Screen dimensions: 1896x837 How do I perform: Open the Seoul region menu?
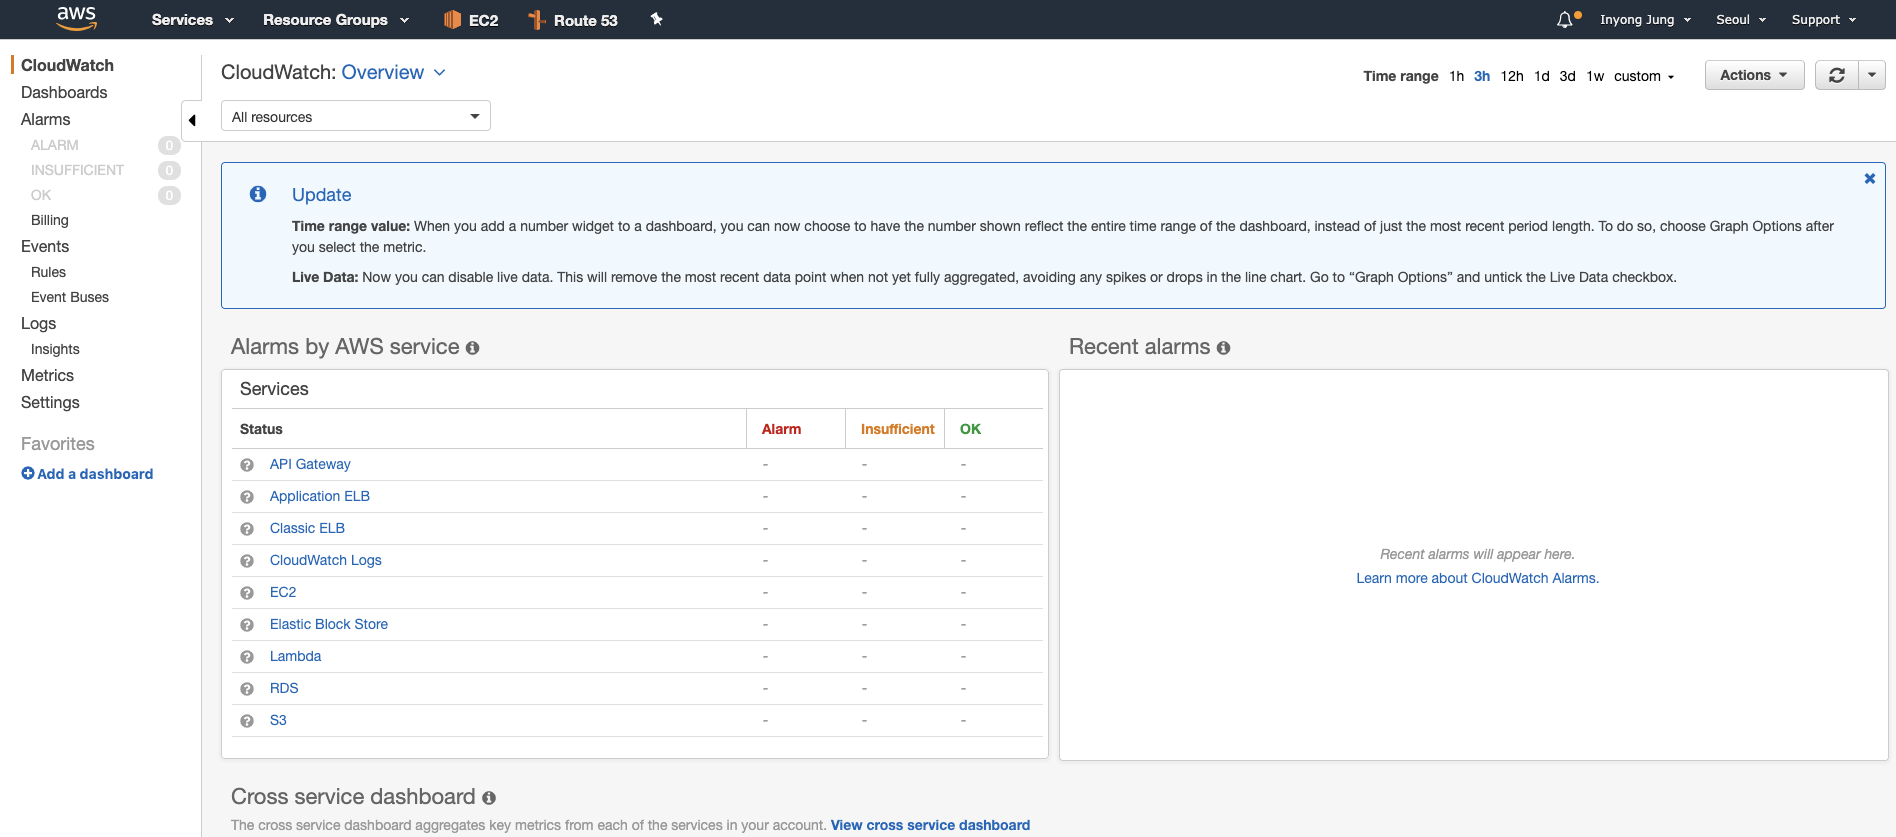point(1741,20)
